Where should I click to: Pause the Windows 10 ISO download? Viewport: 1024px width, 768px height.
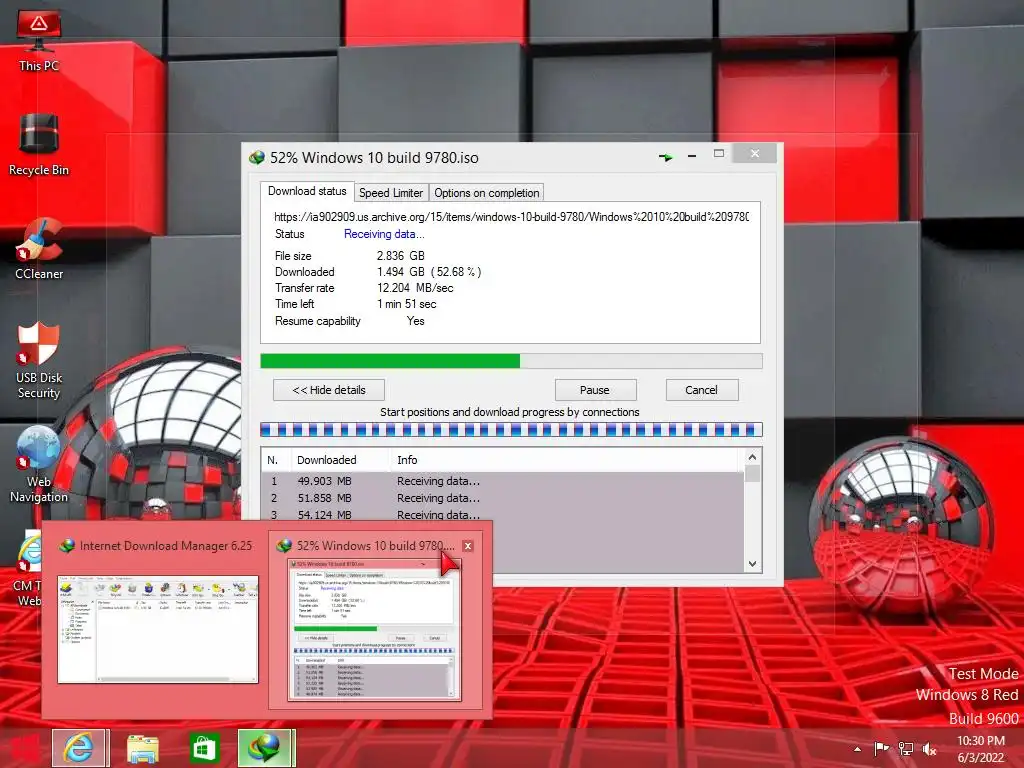click(594, 390)
